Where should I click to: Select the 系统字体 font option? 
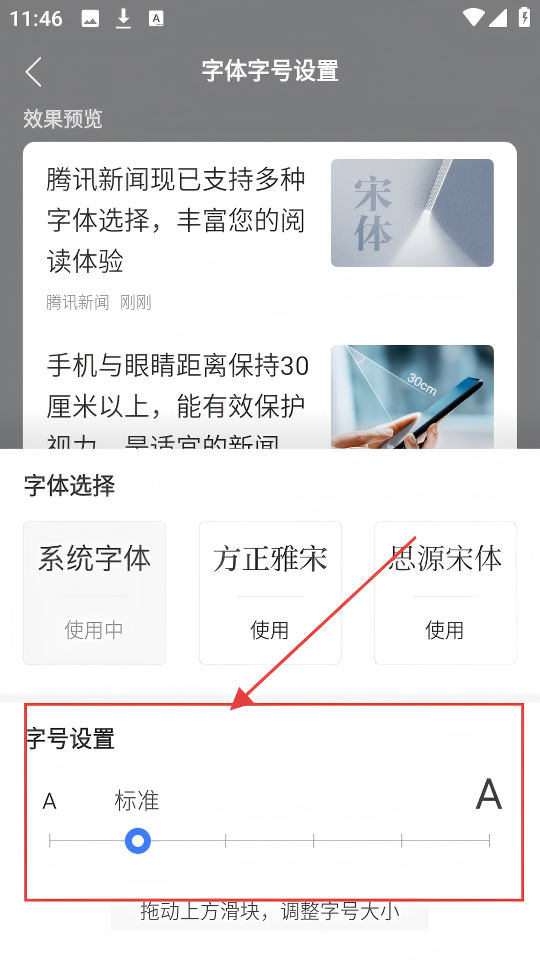tap(94, 593)
